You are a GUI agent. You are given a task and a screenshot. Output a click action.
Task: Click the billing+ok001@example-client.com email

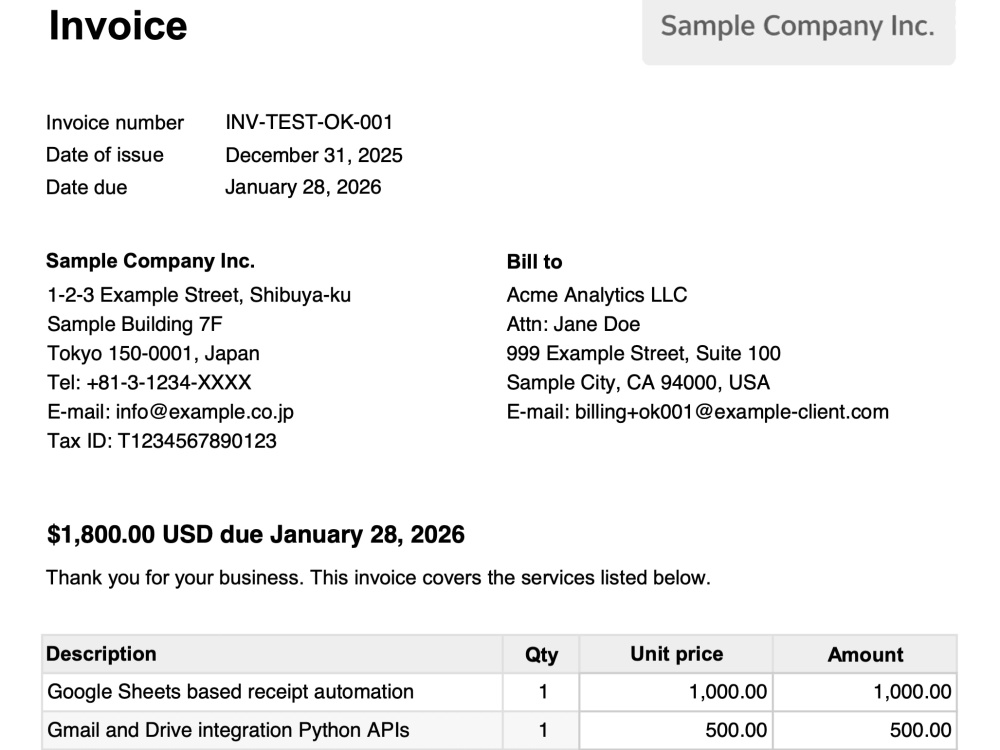tap(732, 412)
